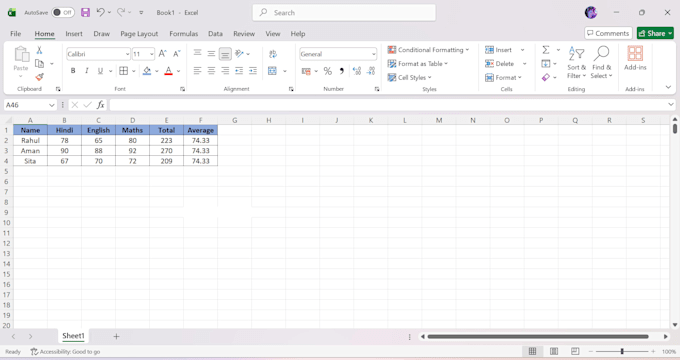
Task: Click the Search box
Action: coord(344,13)
